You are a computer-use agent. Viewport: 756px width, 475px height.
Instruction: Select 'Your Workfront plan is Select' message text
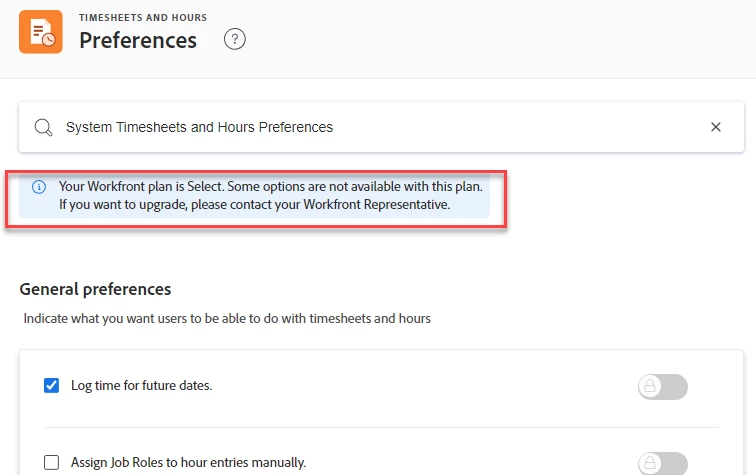(271, 186)
